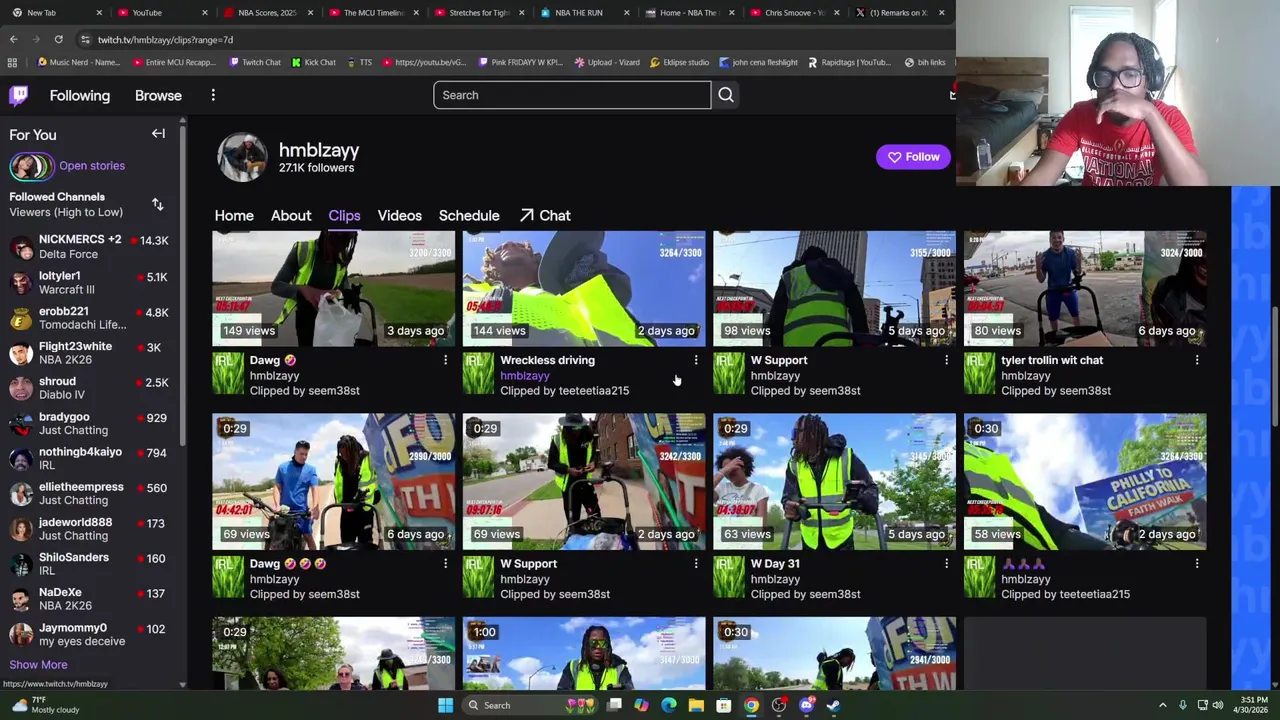
Task: Open loltyler1 channel in sidebar
Action: [x=92, y=283]
